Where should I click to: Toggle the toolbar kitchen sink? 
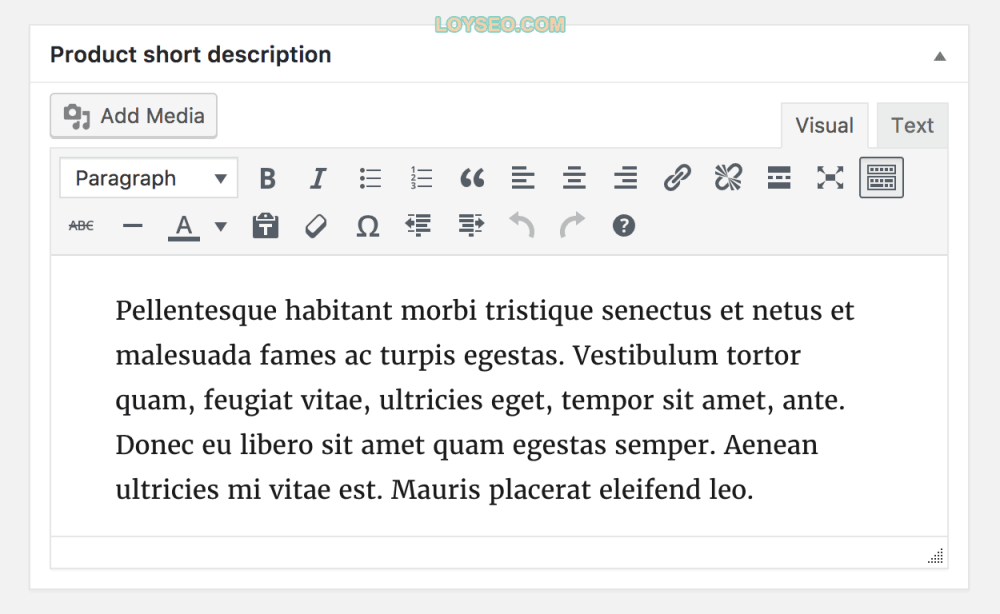pos(881,177)
